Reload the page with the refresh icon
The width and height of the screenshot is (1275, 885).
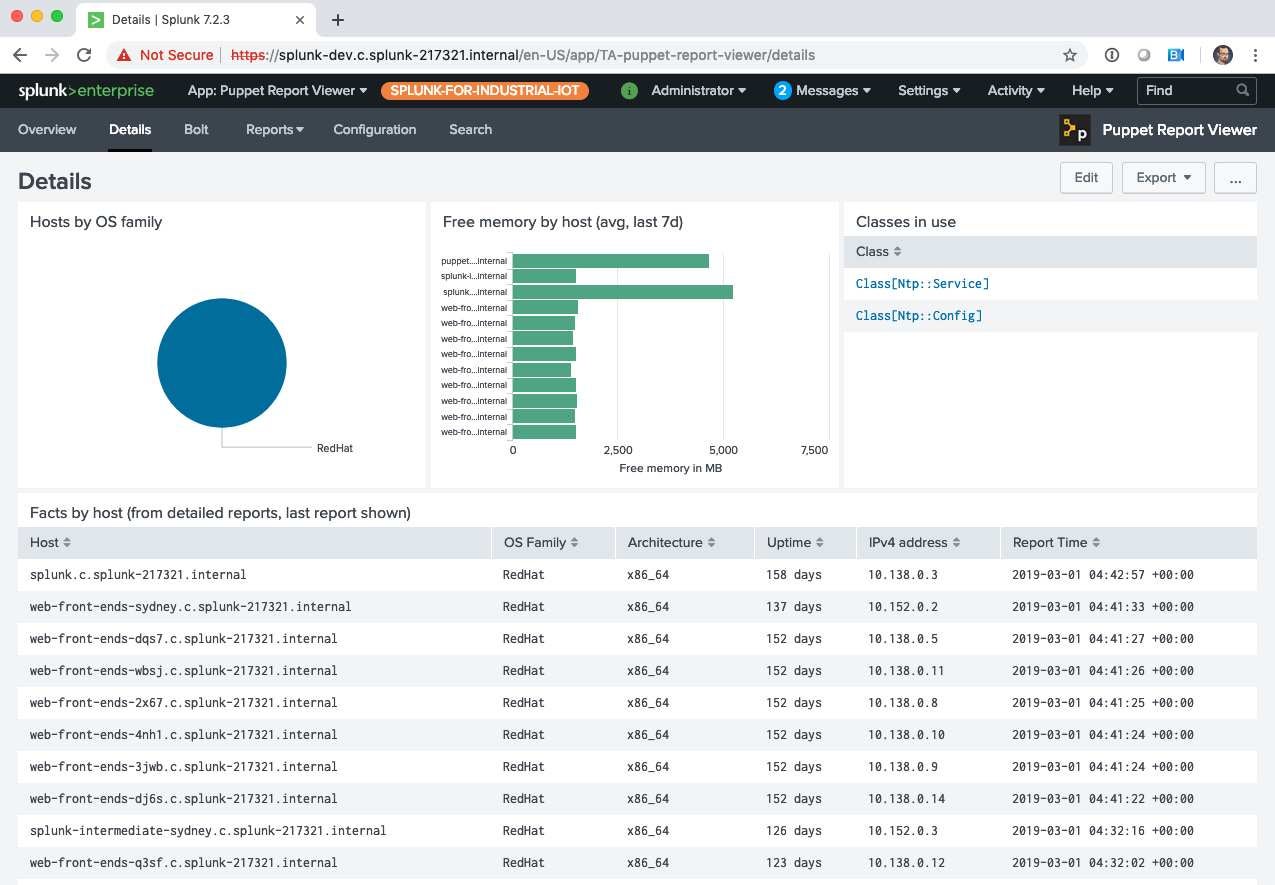84,55
